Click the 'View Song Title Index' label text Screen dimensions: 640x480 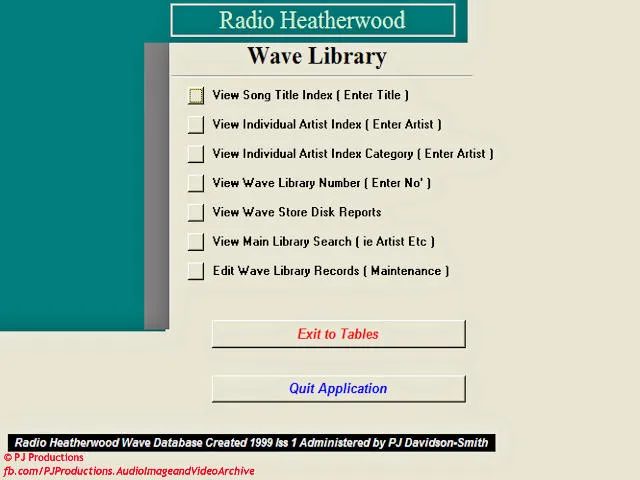point(310,96)
